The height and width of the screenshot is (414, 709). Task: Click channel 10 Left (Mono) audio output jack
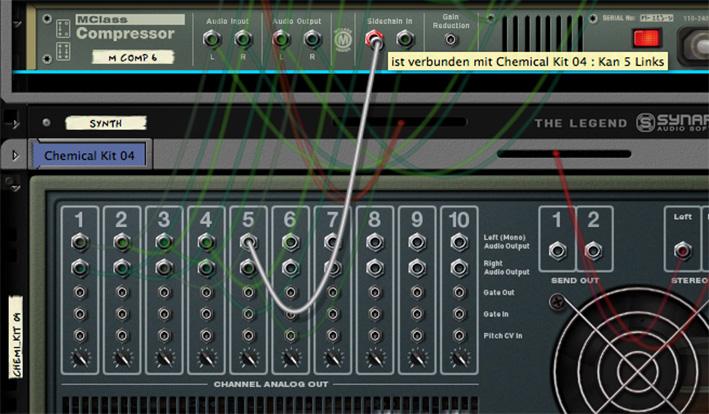tap(459, 242)
